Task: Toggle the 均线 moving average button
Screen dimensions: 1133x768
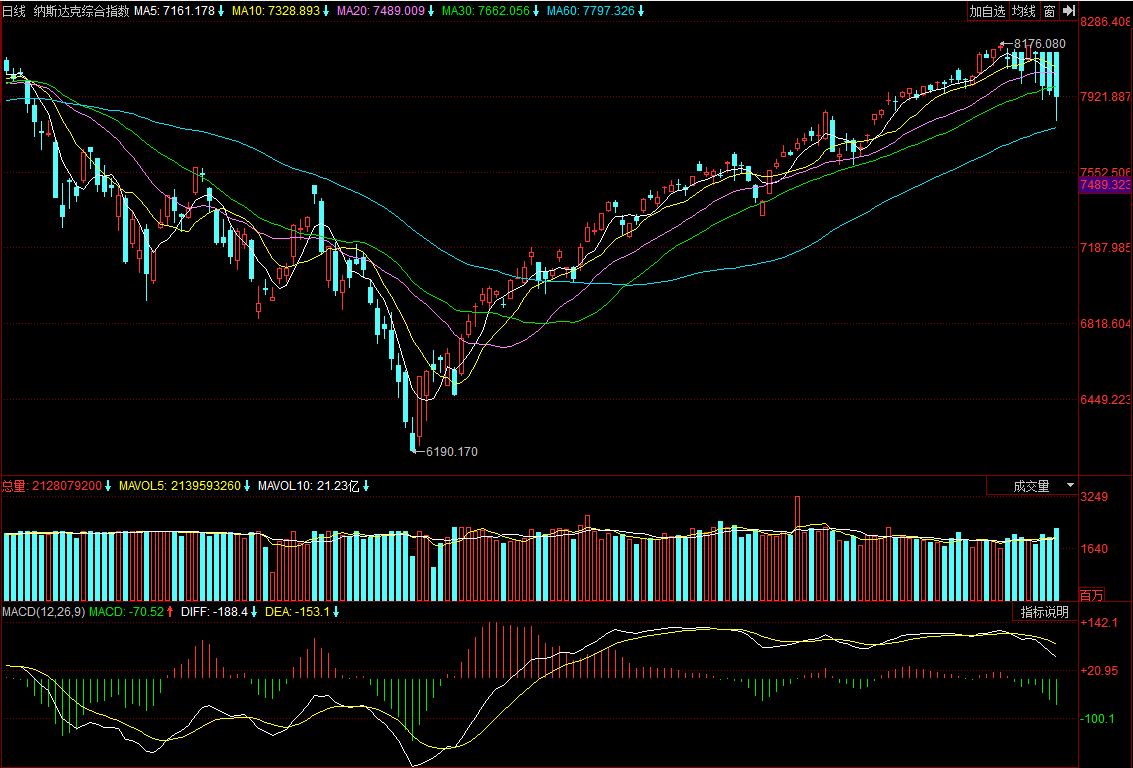Action: coord(1023,11)
